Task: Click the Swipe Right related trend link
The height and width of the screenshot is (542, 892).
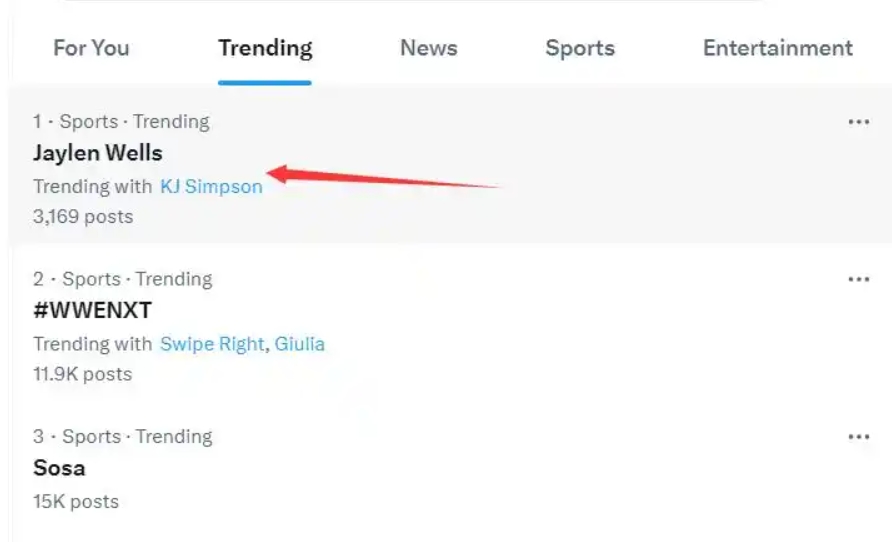Action: tap(212, 344)
